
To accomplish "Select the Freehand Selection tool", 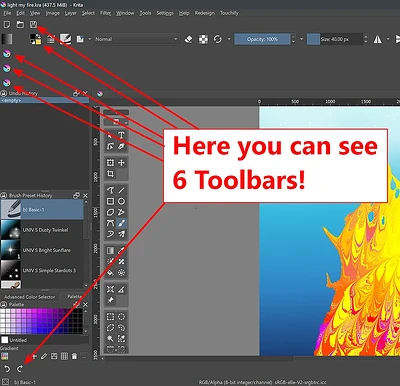I will coord(121,328).
